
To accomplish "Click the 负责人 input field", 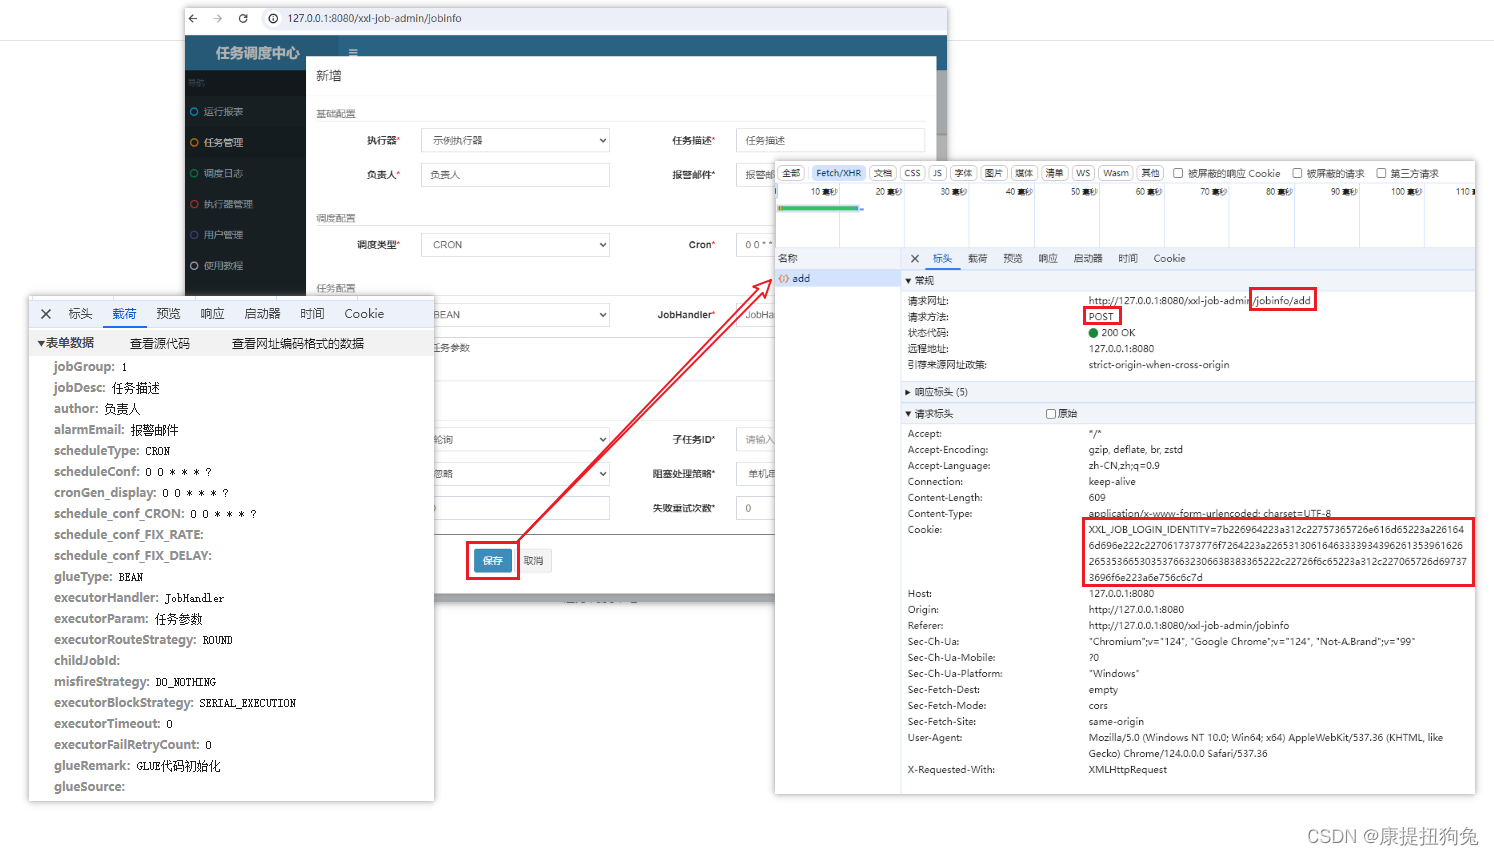I will coord(515,175).
